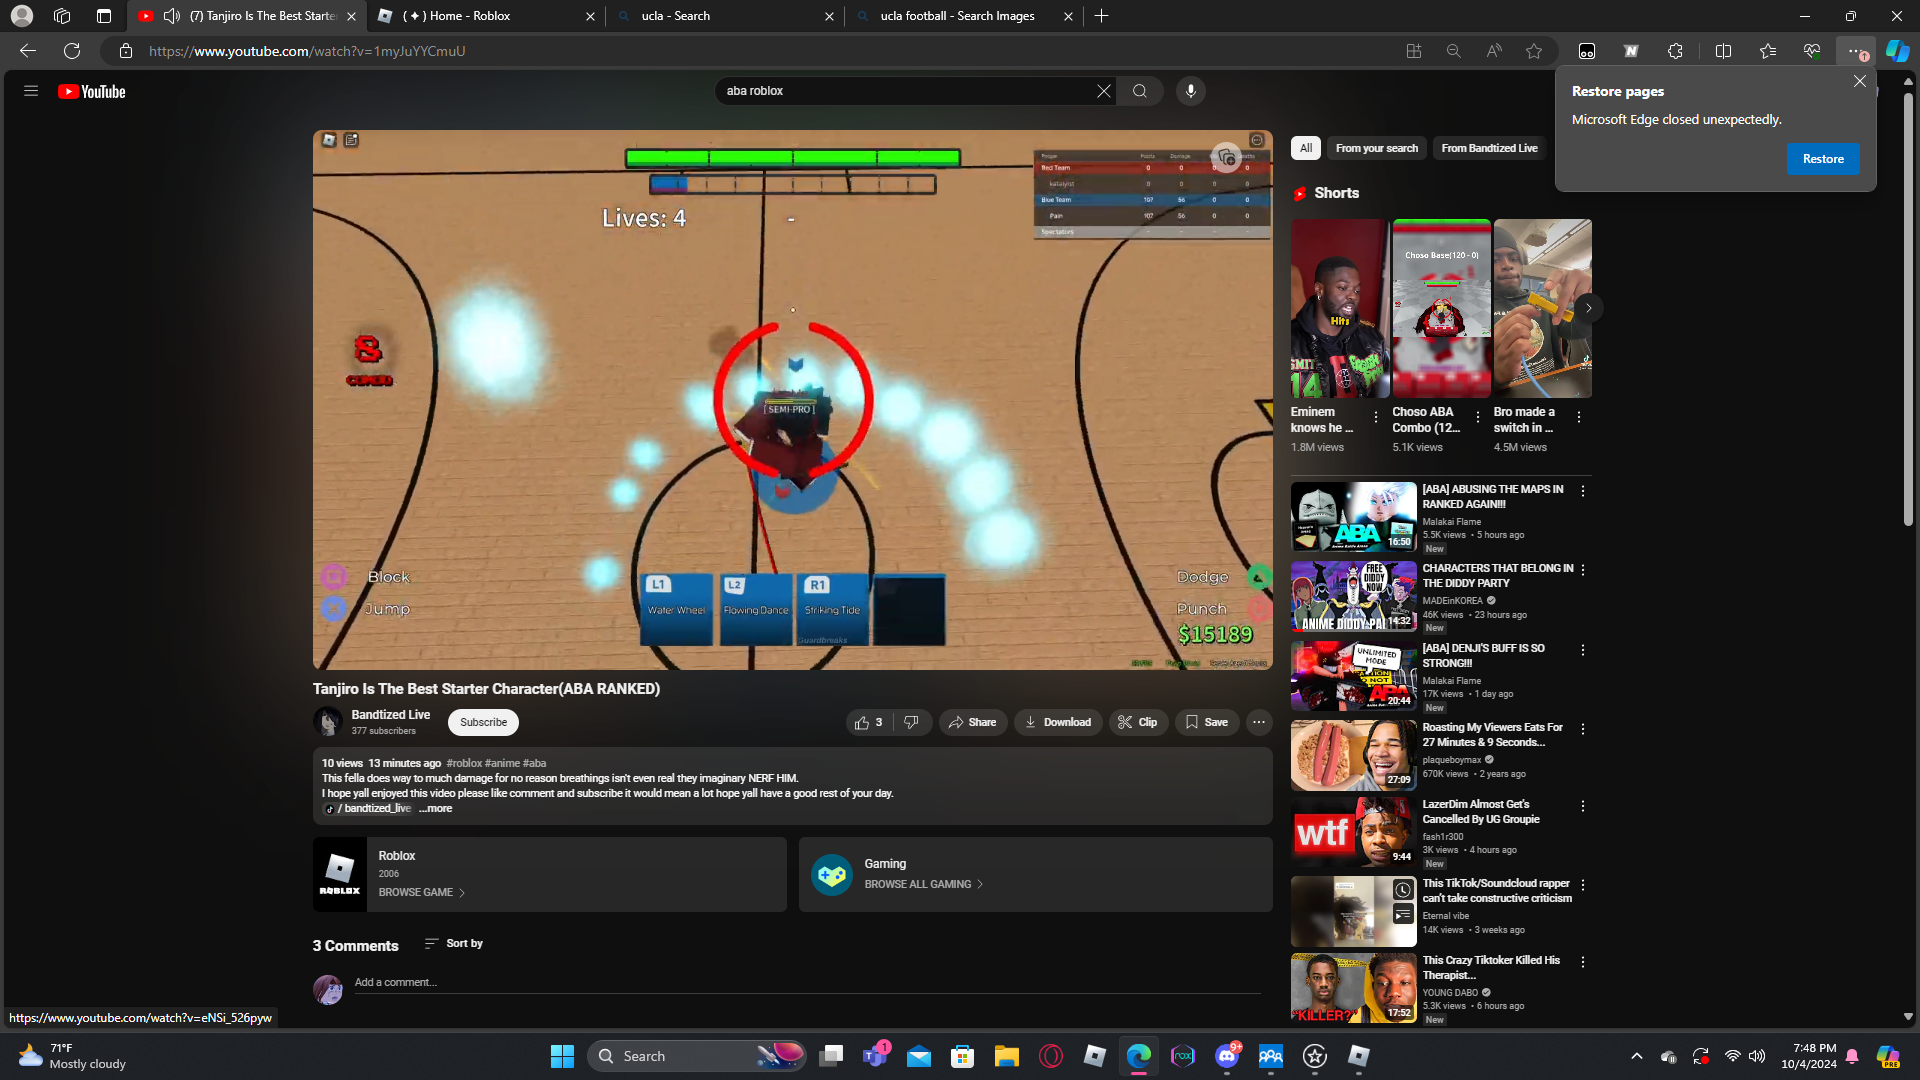Screen dimensions: 1920x1080
Task: Open Edge split screen button
Action: pyautogui.click(x=1723, y=51)
